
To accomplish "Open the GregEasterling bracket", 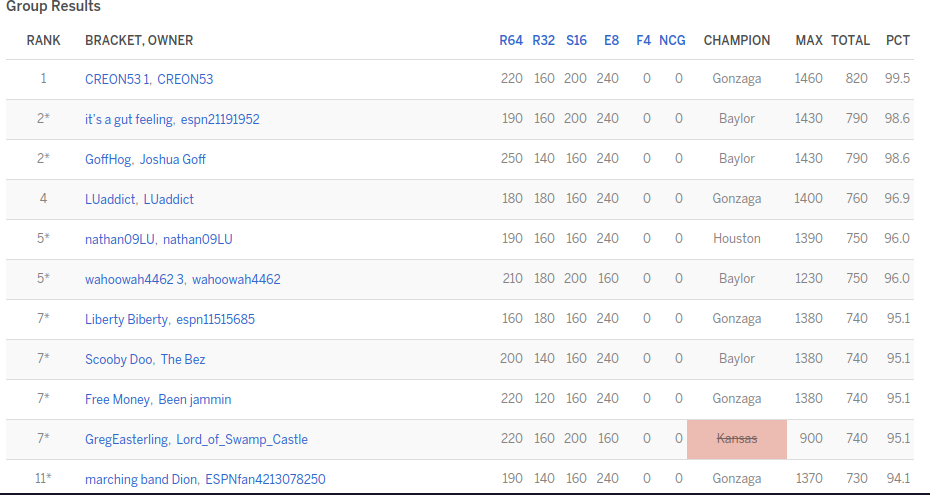I will point(127,439).
